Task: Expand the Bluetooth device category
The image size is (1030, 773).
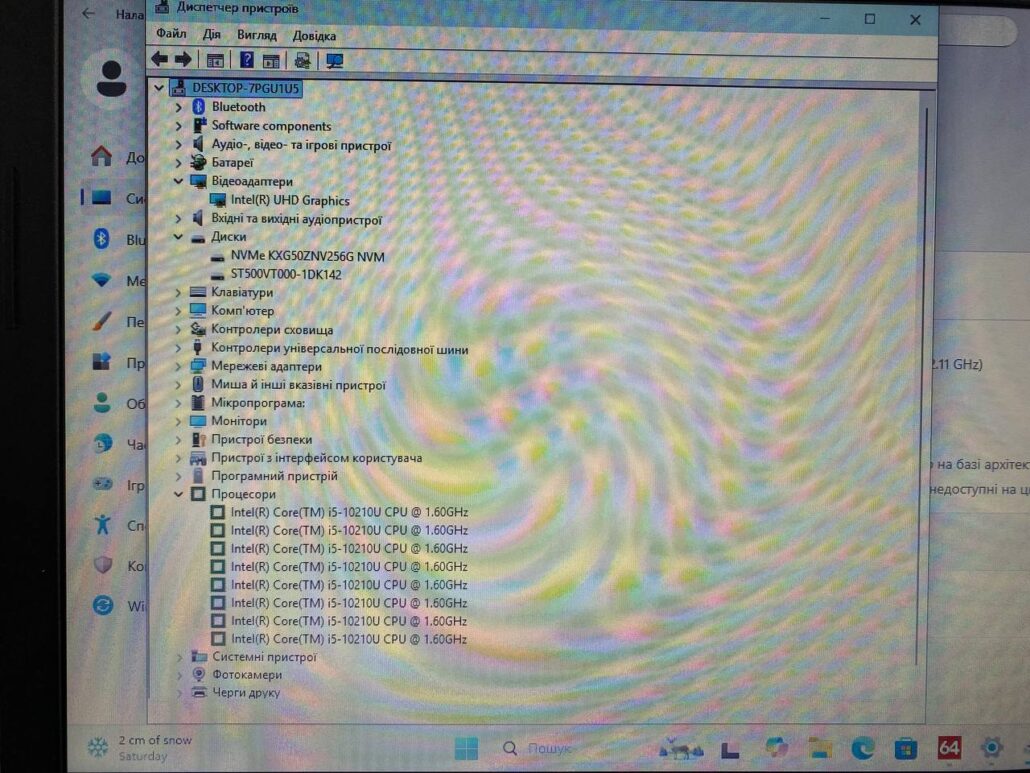Action: 179,107
